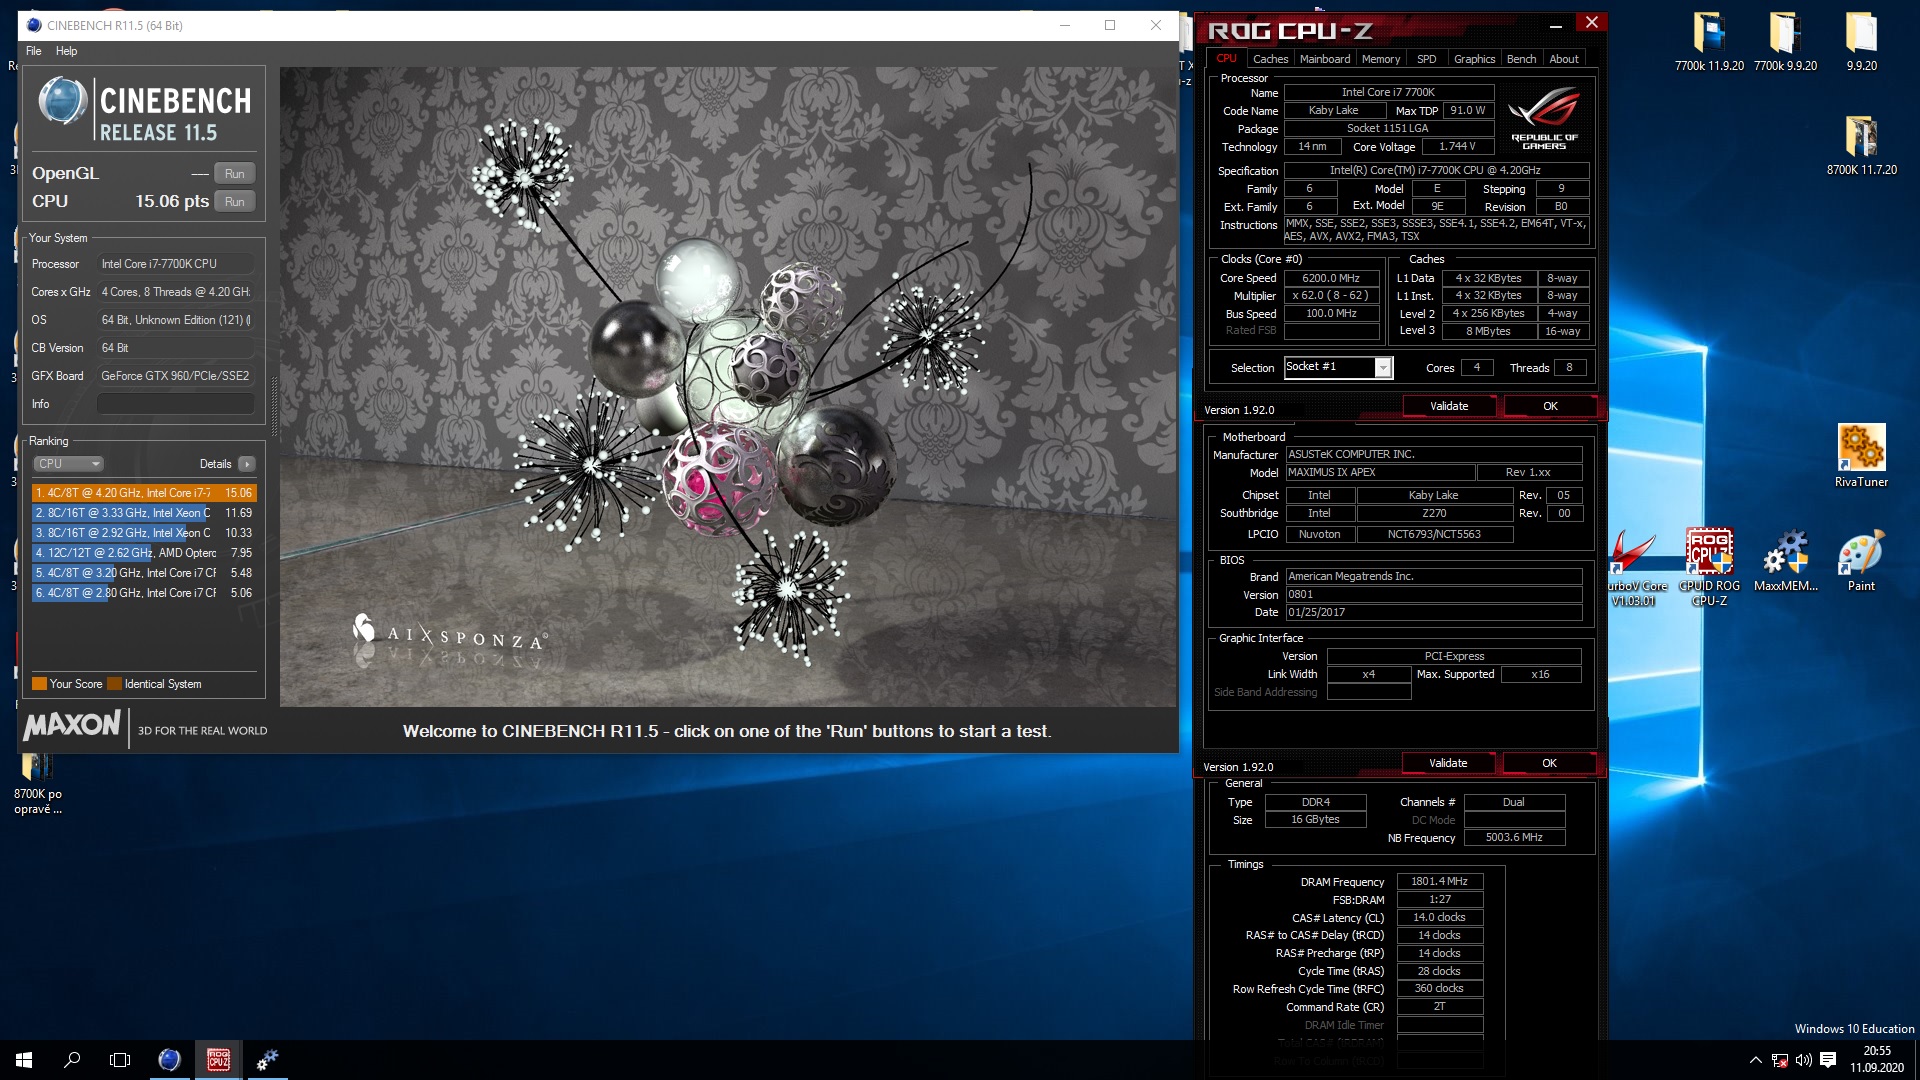Select ranking row 1 with score 15.06
1920x1080 pixels.
(x=144, y=493)
